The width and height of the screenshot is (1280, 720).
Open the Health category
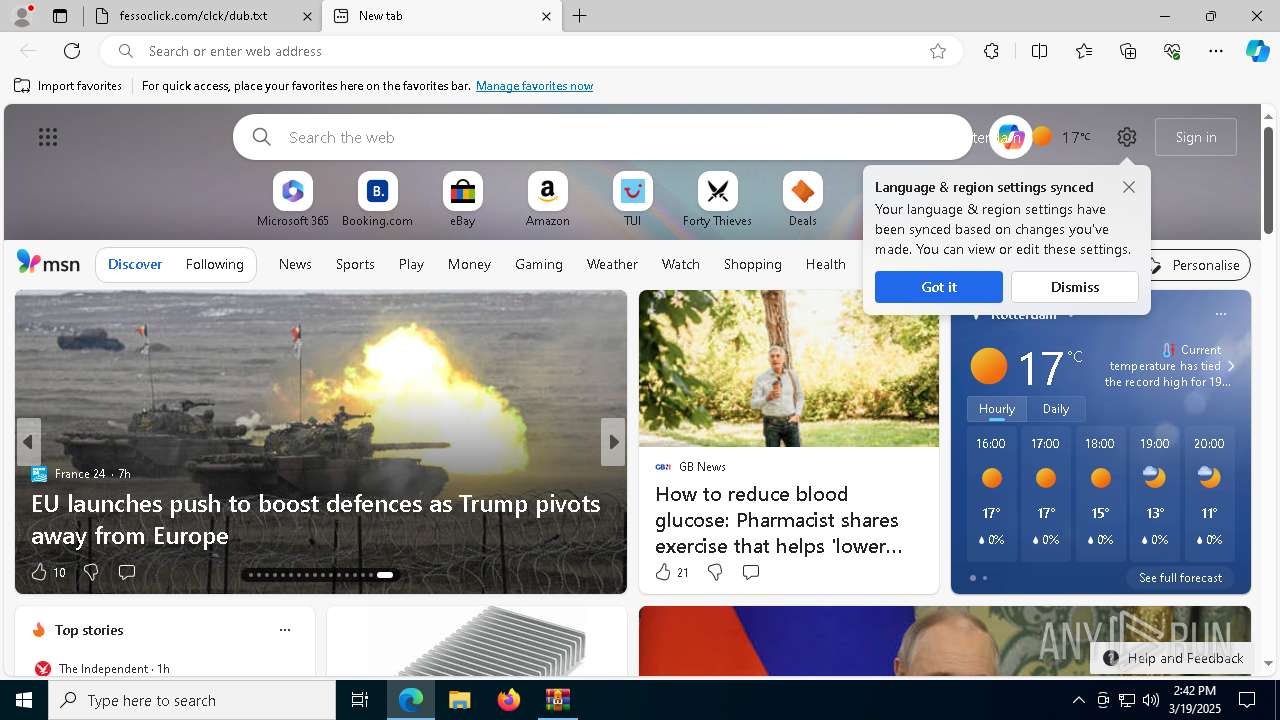tap(825, 264)
